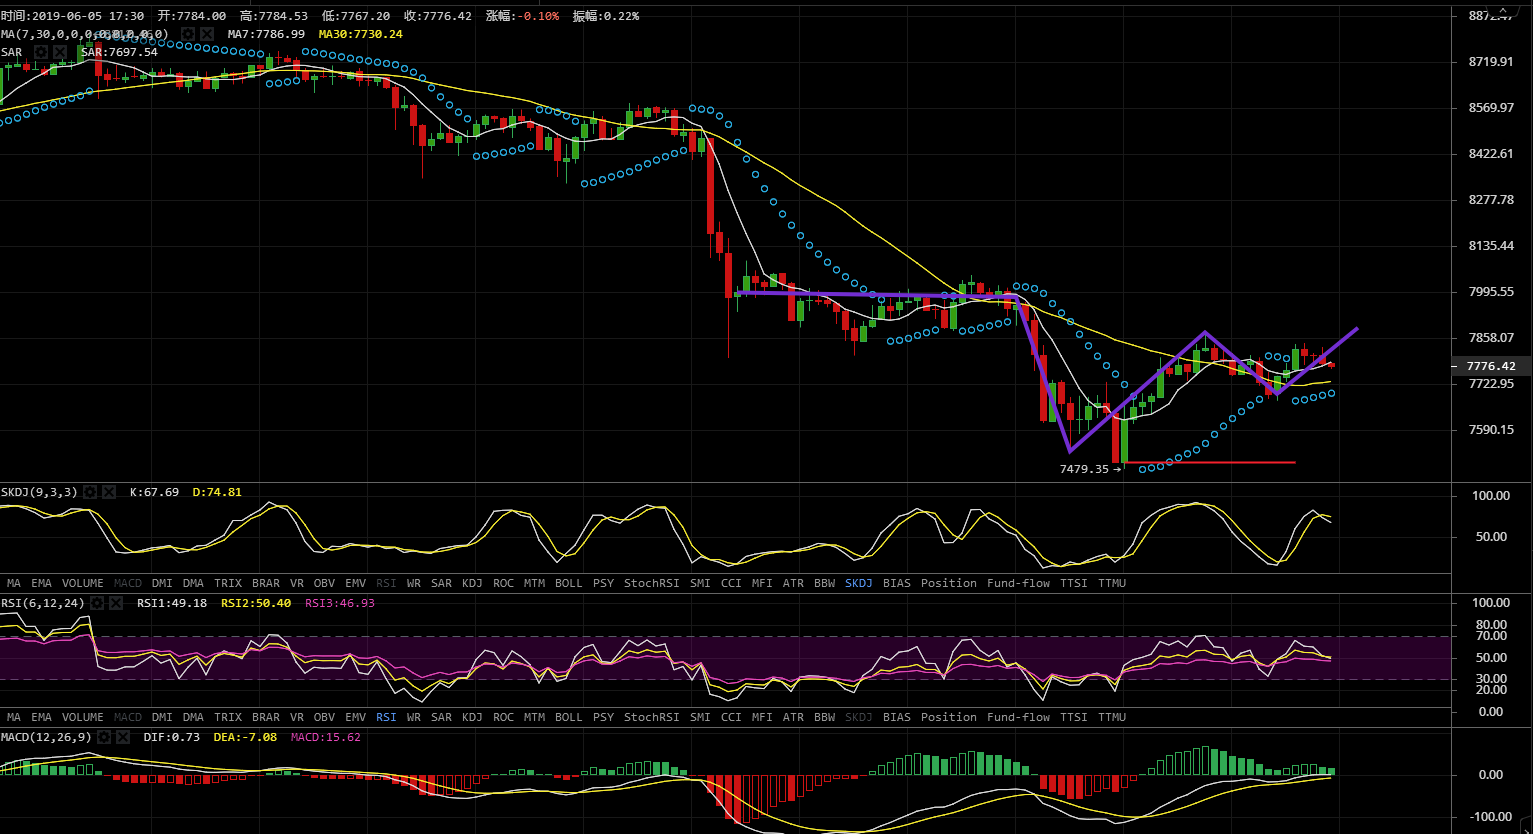
Task: Select BOLL tab in the SKDJ-highlighted indicator row
Action: (x=569, y=583)
